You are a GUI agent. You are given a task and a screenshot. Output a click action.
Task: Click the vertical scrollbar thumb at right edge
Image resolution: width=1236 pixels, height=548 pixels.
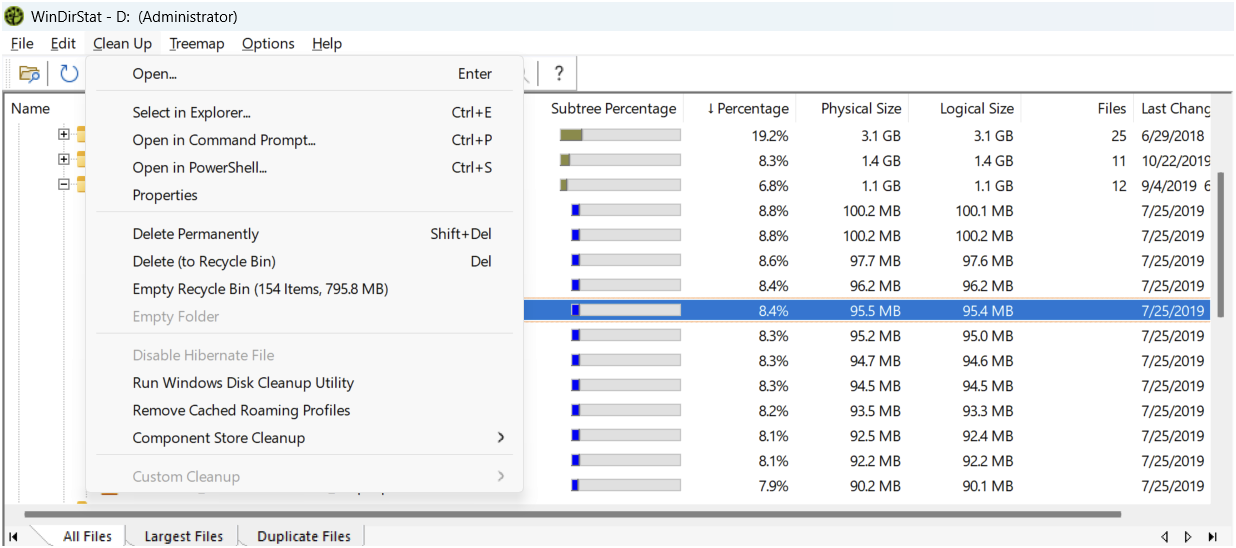pos(1221,243)
